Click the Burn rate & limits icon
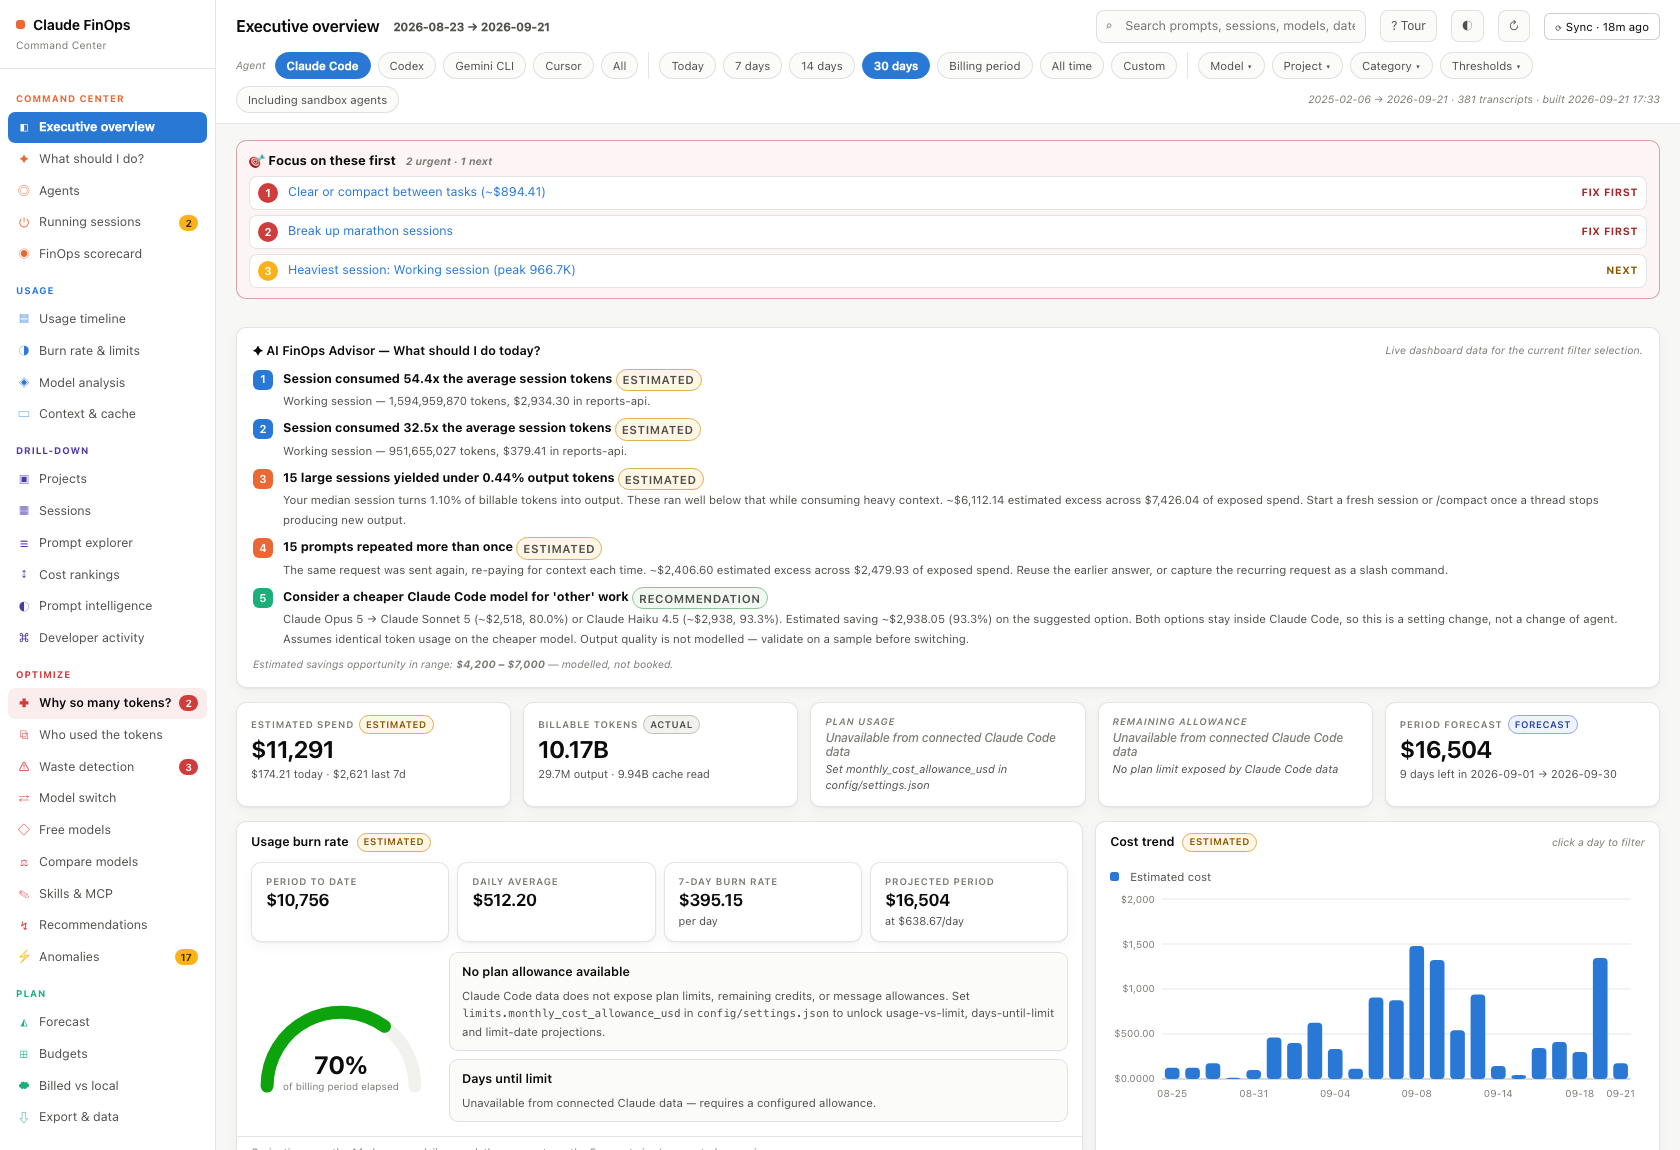This screenshot has width=1680, height=1150. (x=24, y=351)
